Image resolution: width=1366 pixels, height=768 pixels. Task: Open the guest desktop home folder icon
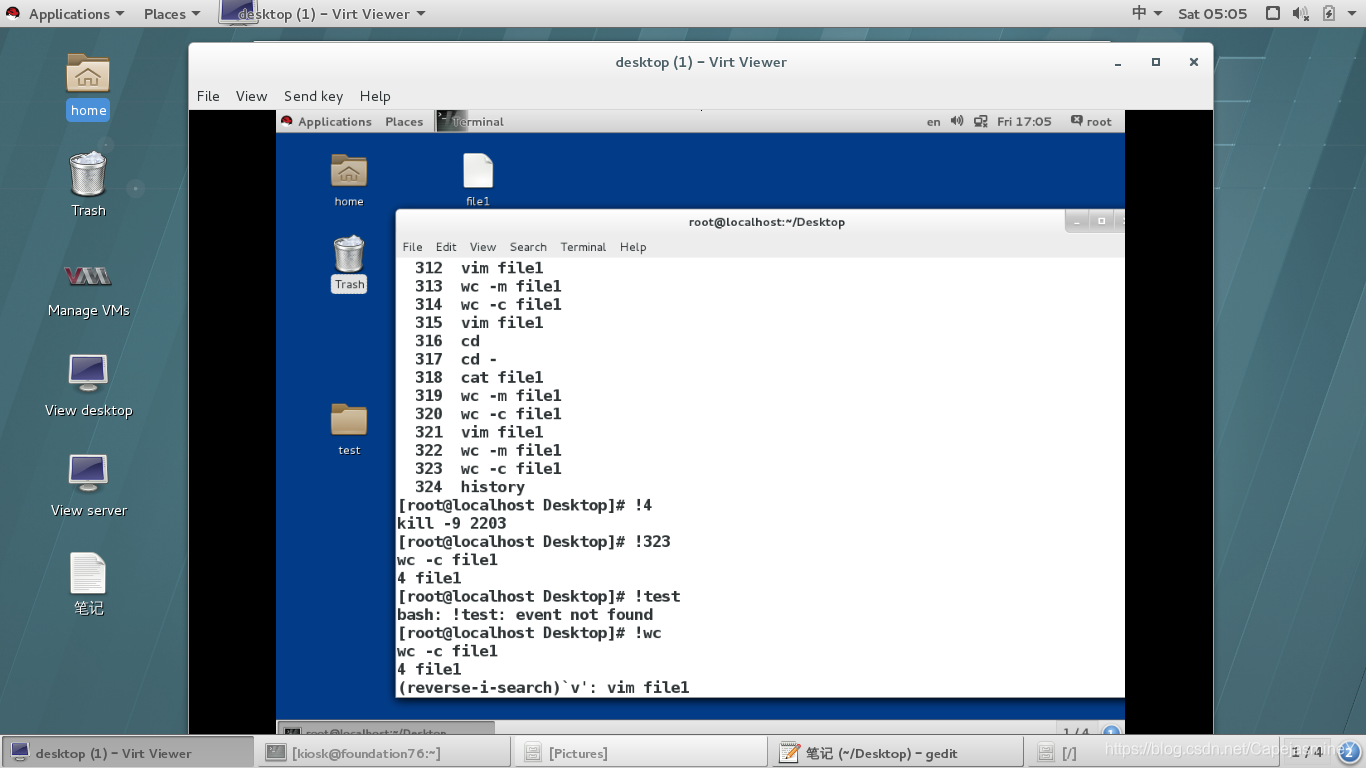pos(349,171)
